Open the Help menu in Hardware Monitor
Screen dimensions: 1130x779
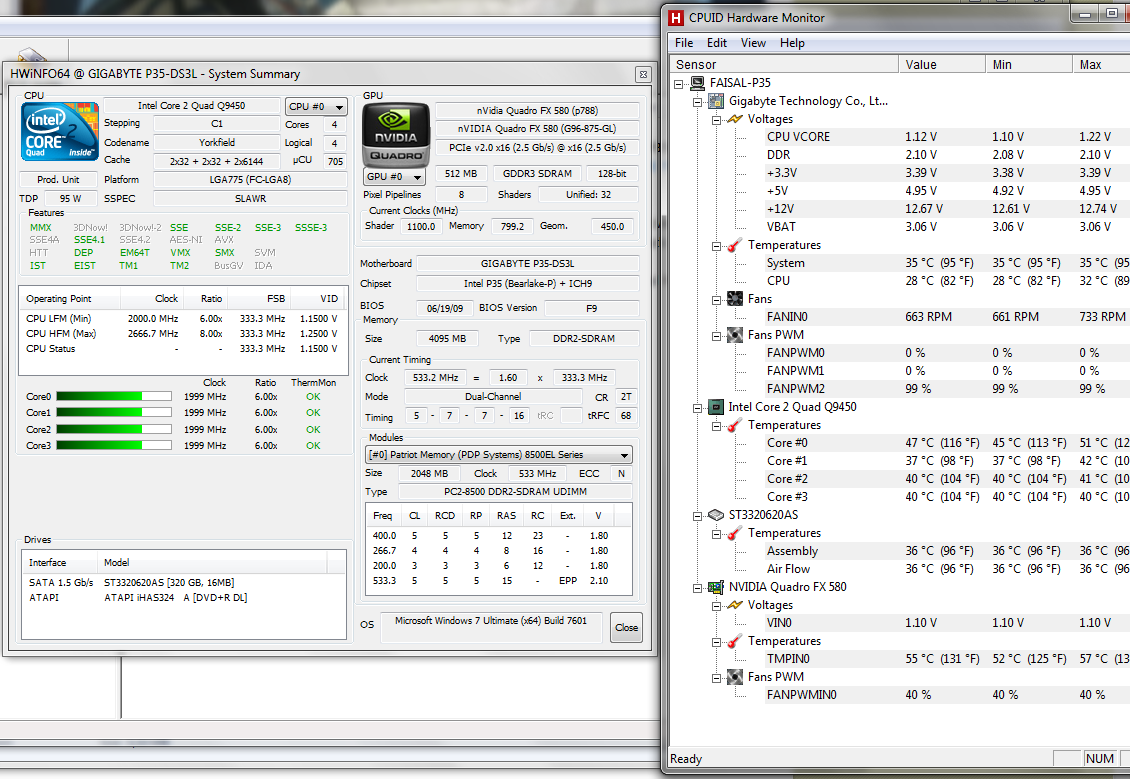click(x=792, y=43)
